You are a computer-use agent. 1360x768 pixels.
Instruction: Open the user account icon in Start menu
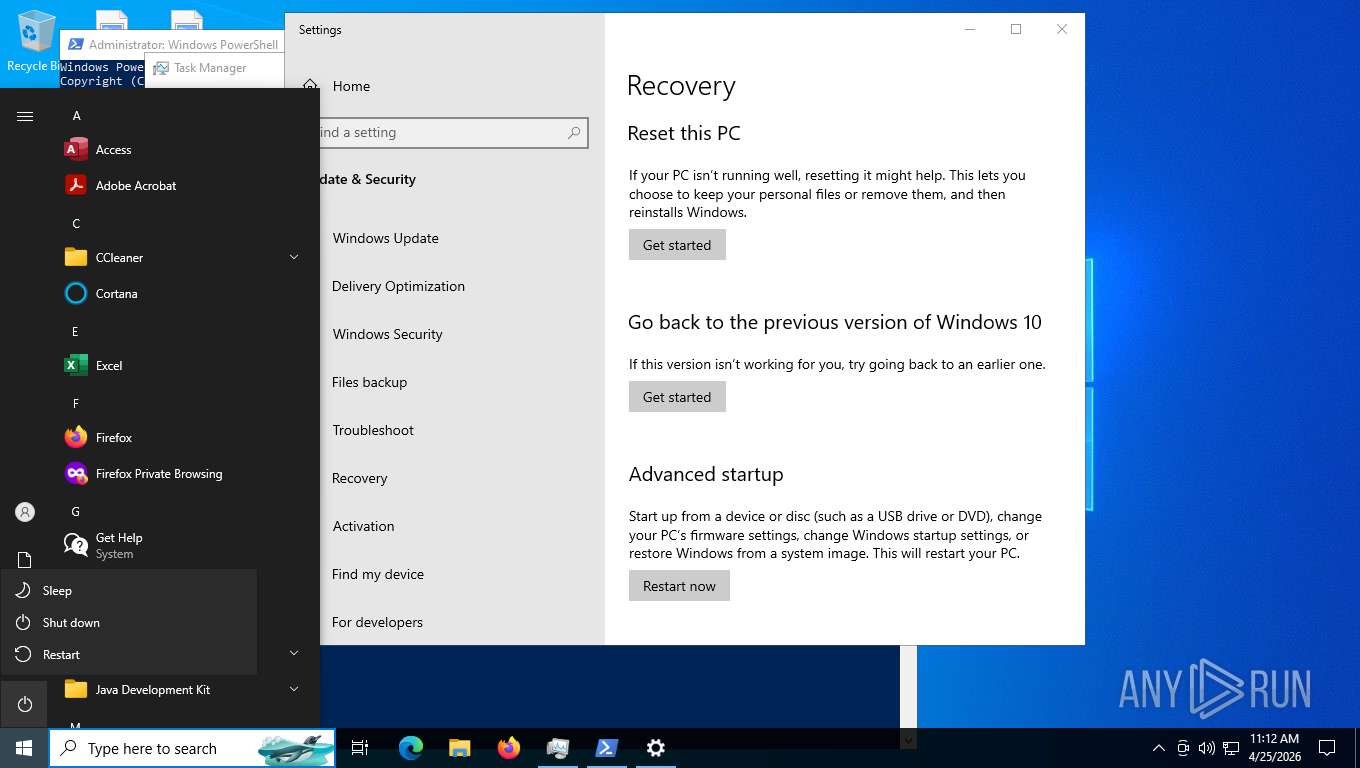pos(25,512)
